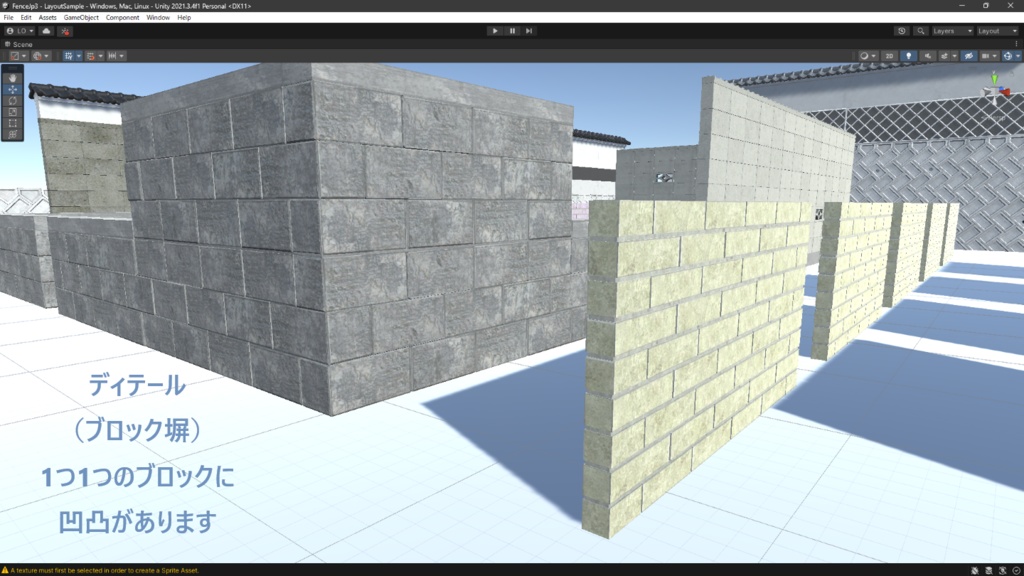
Task: Expand the Gizmos dropdown arrow
Action: 1017,56
